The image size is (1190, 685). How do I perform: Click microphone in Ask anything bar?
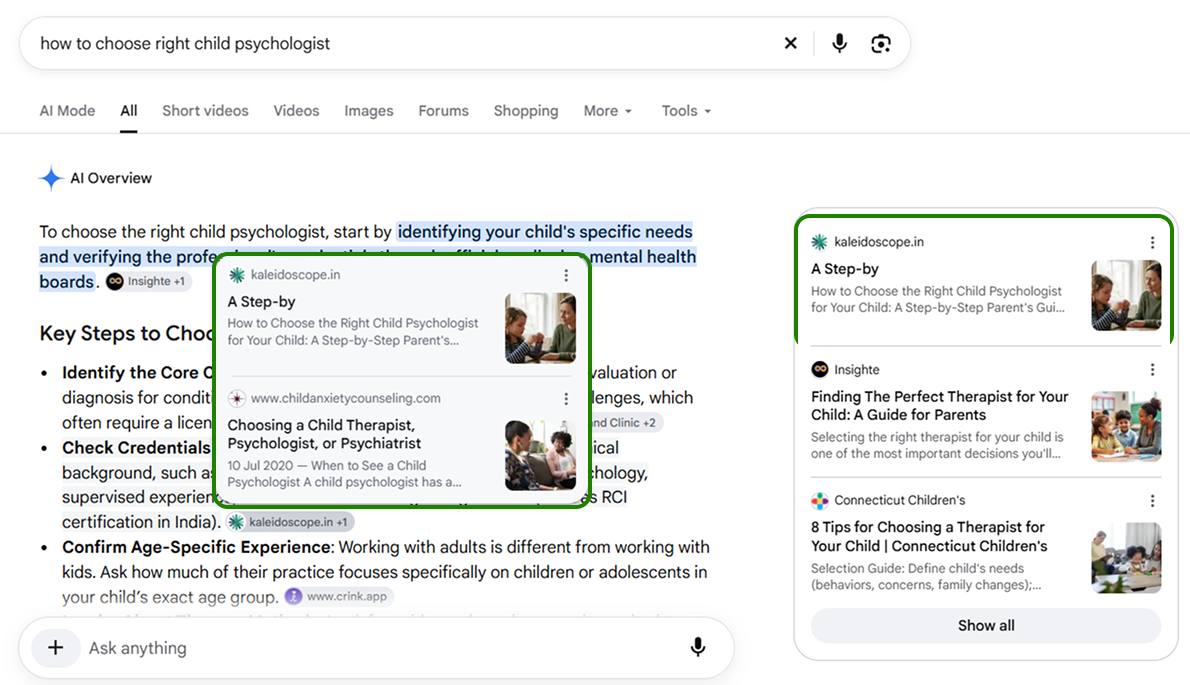tap(697, 647)
